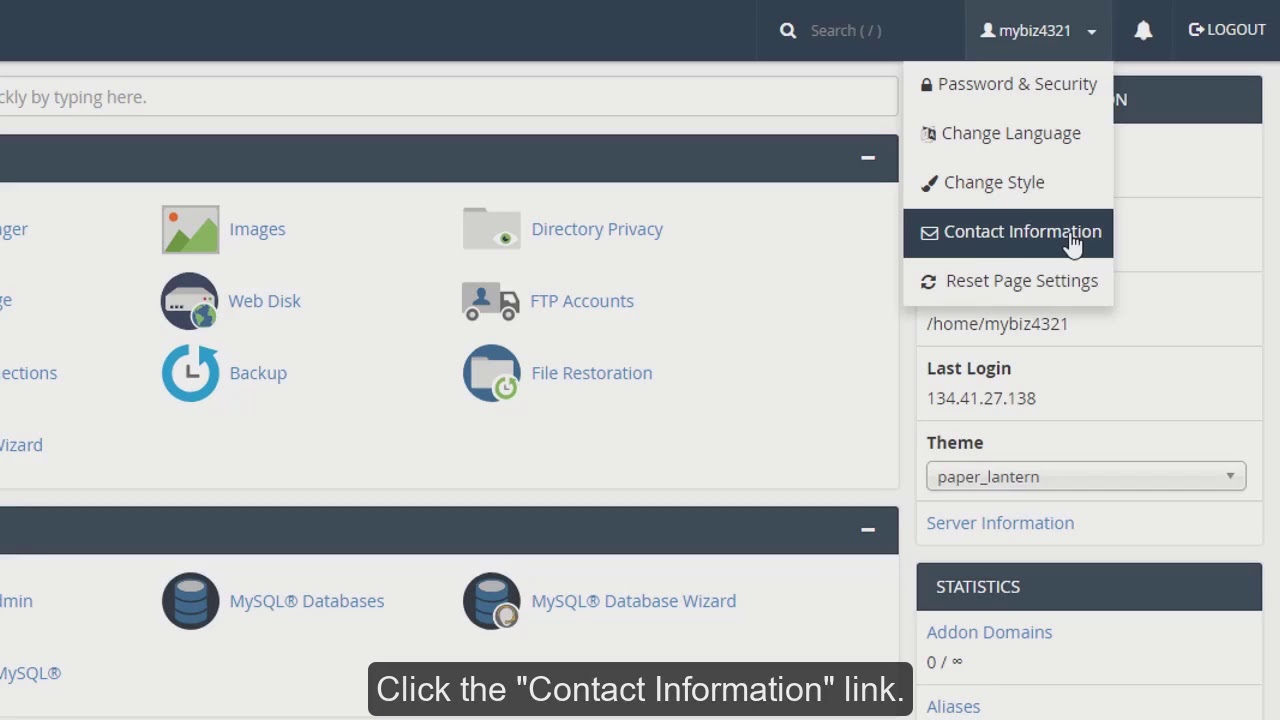Collapse the Databases section with minus button
1280x720 pixels.
point(868,529)
